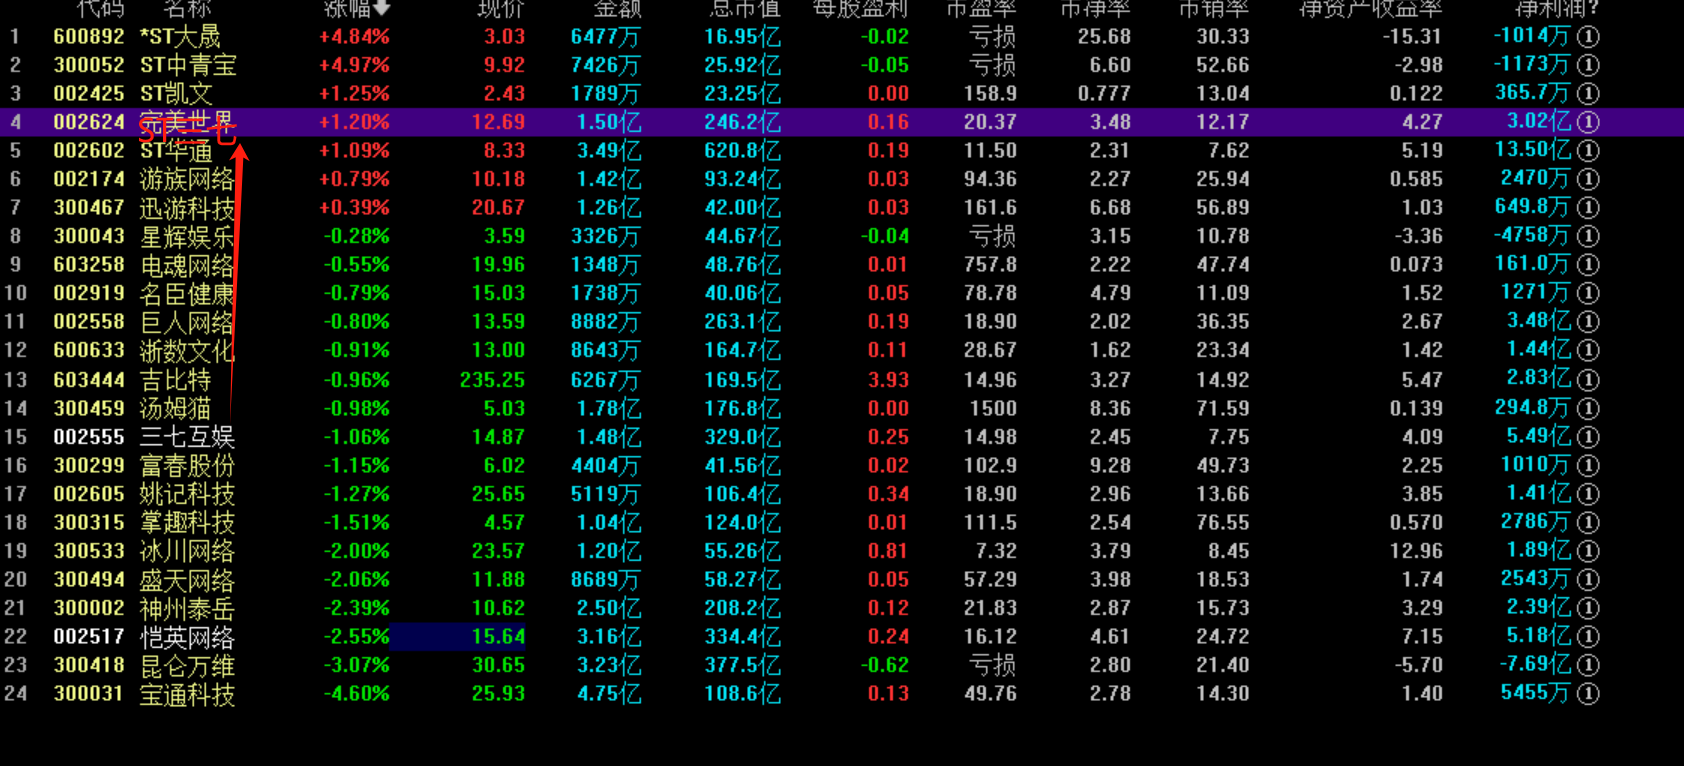Open info icon for 昆仑万维 row

1588,665
